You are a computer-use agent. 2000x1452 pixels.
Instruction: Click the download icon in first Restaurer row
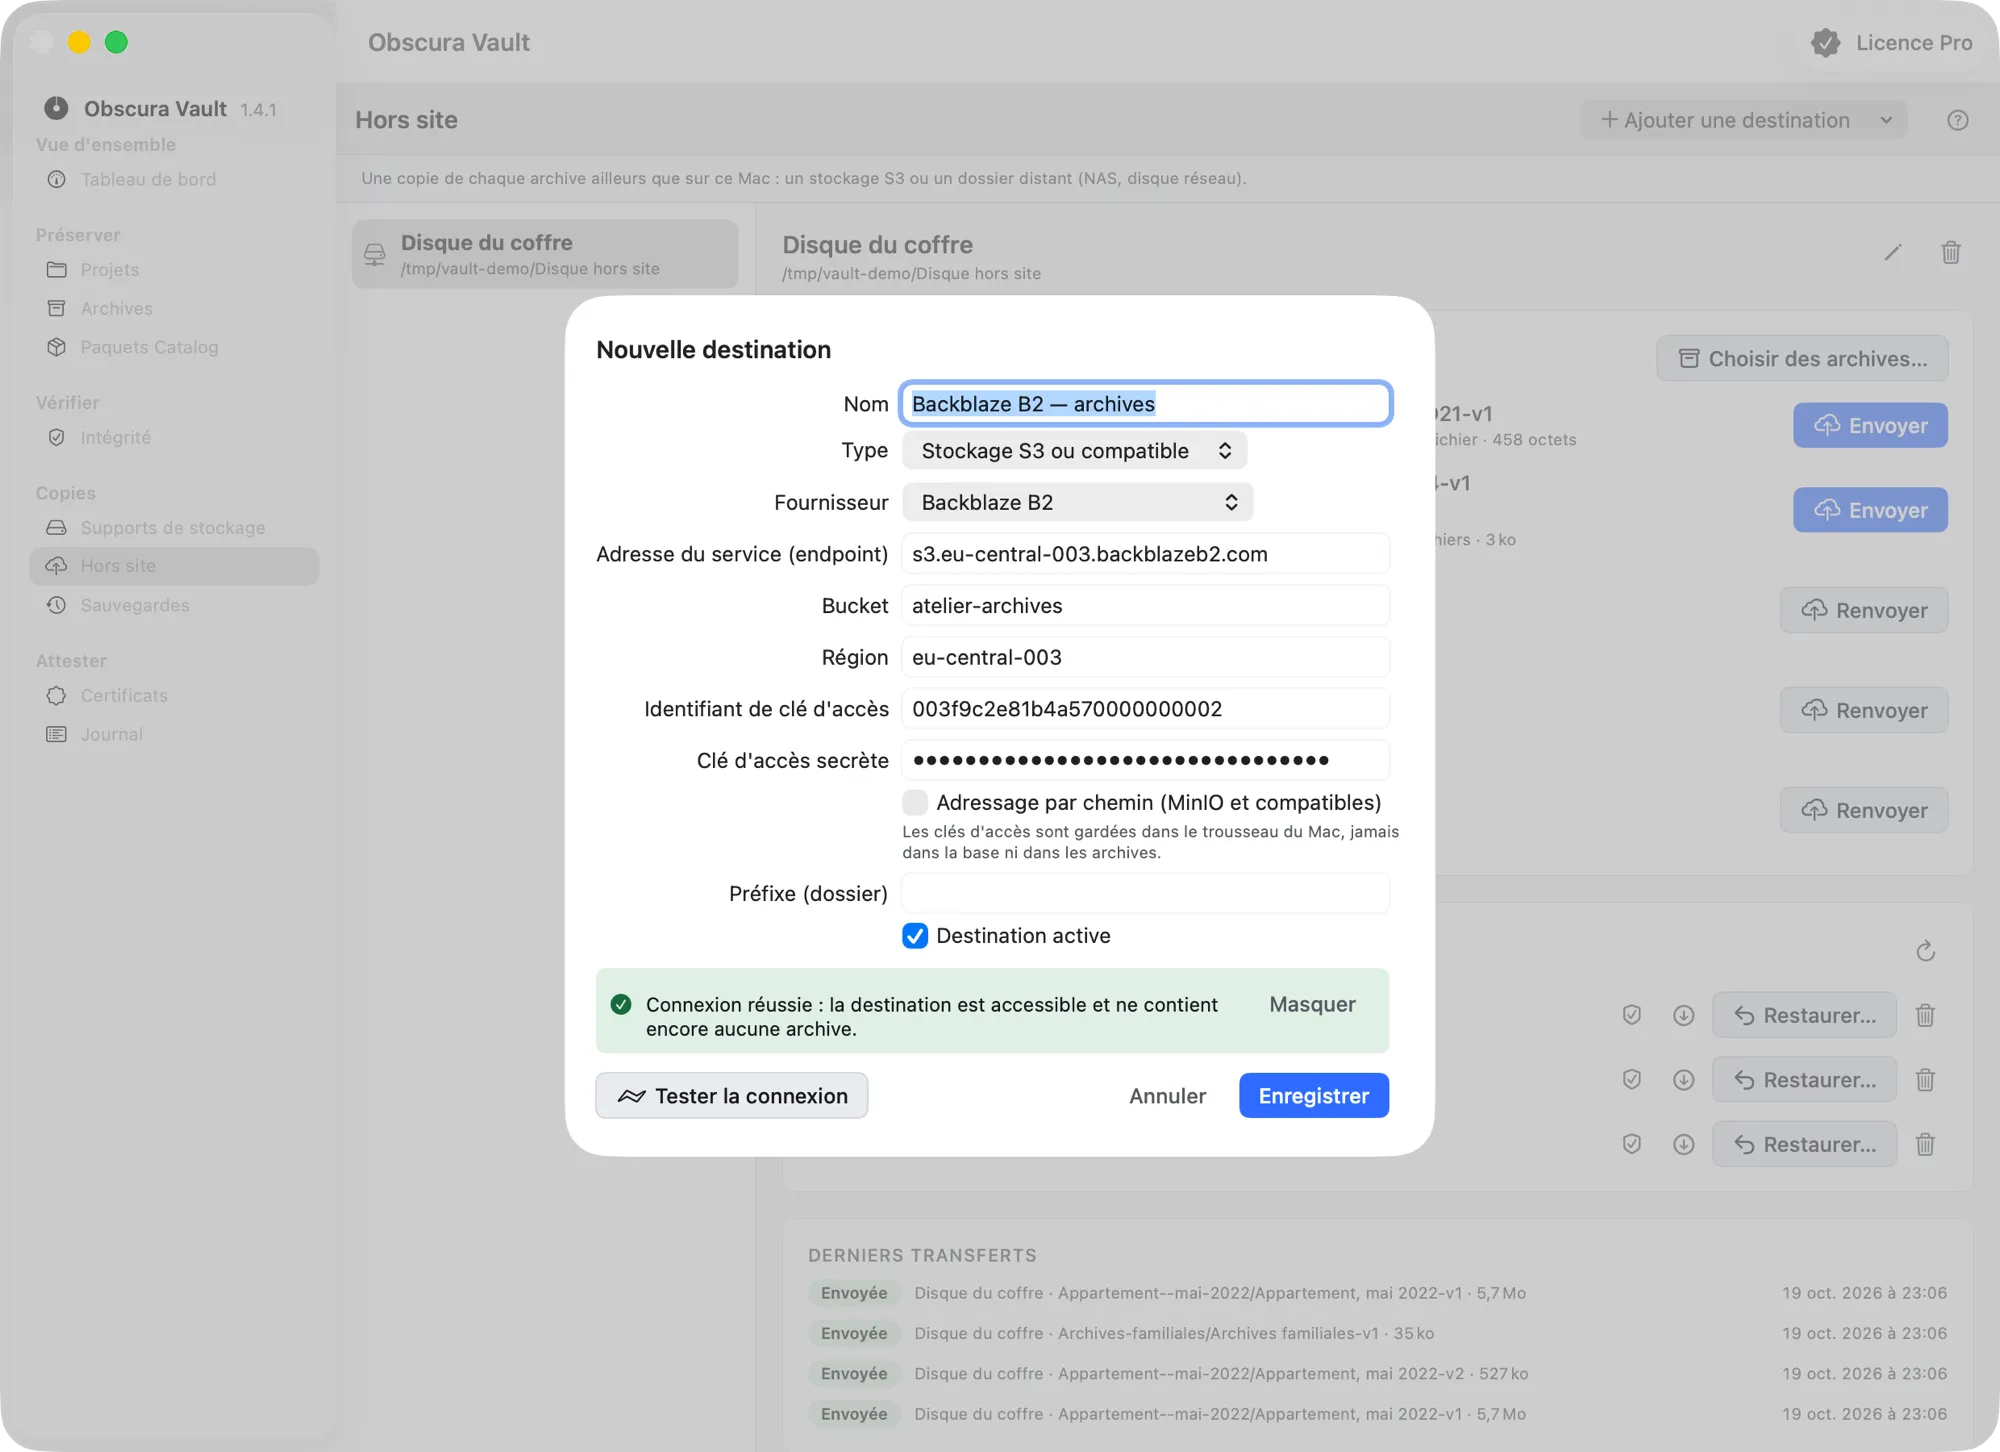[x=1683, y=1015]
